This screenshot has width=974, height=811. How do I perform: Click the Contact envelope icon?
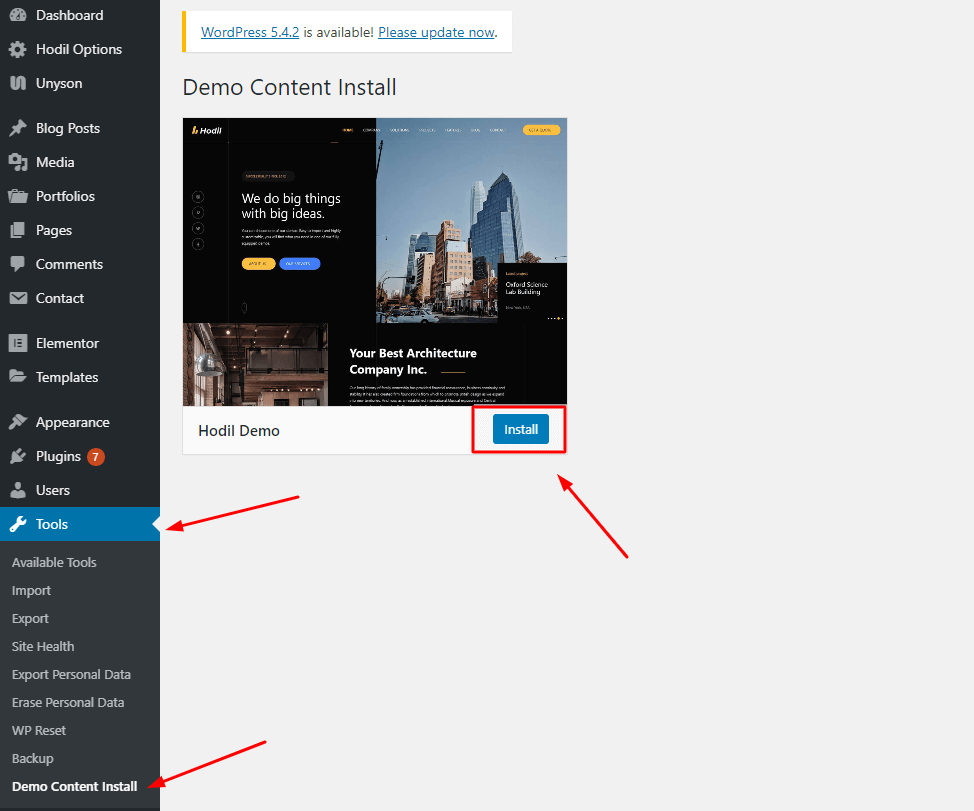pos(18,298)
